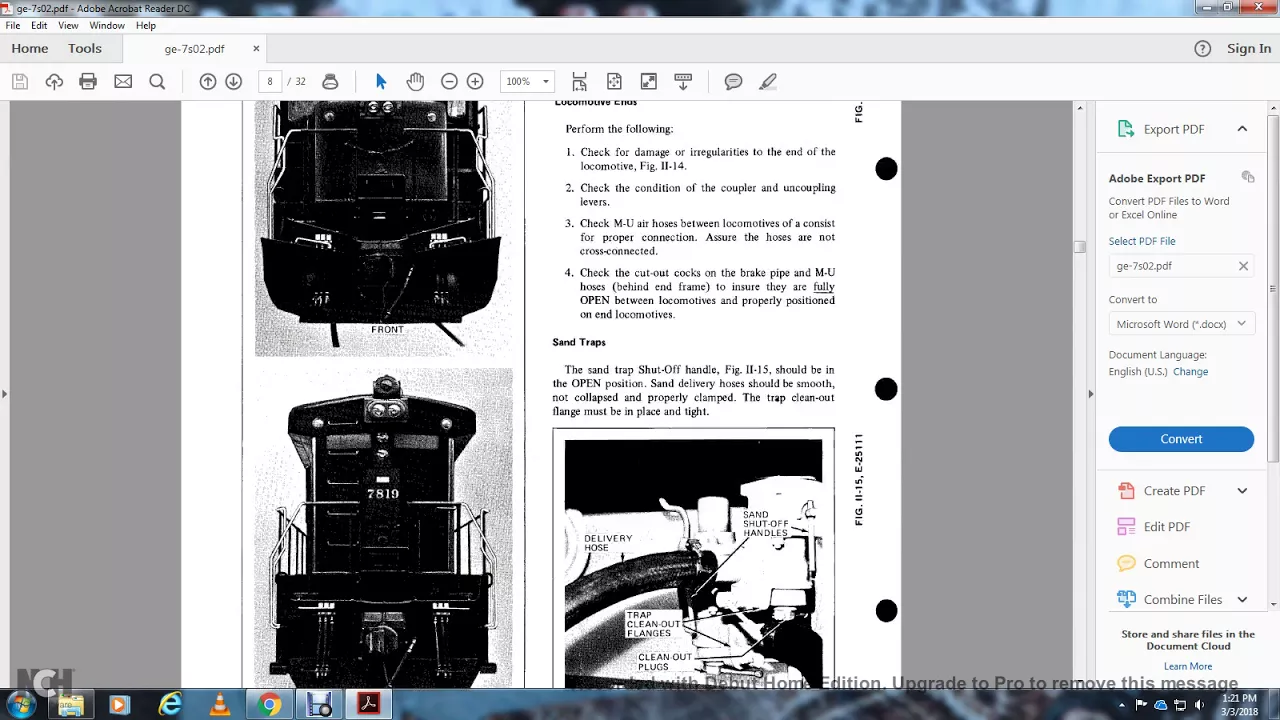This screenshot has height=720, width=1280.
Task: Click Fit one full page icon
Action: point(614,81)
